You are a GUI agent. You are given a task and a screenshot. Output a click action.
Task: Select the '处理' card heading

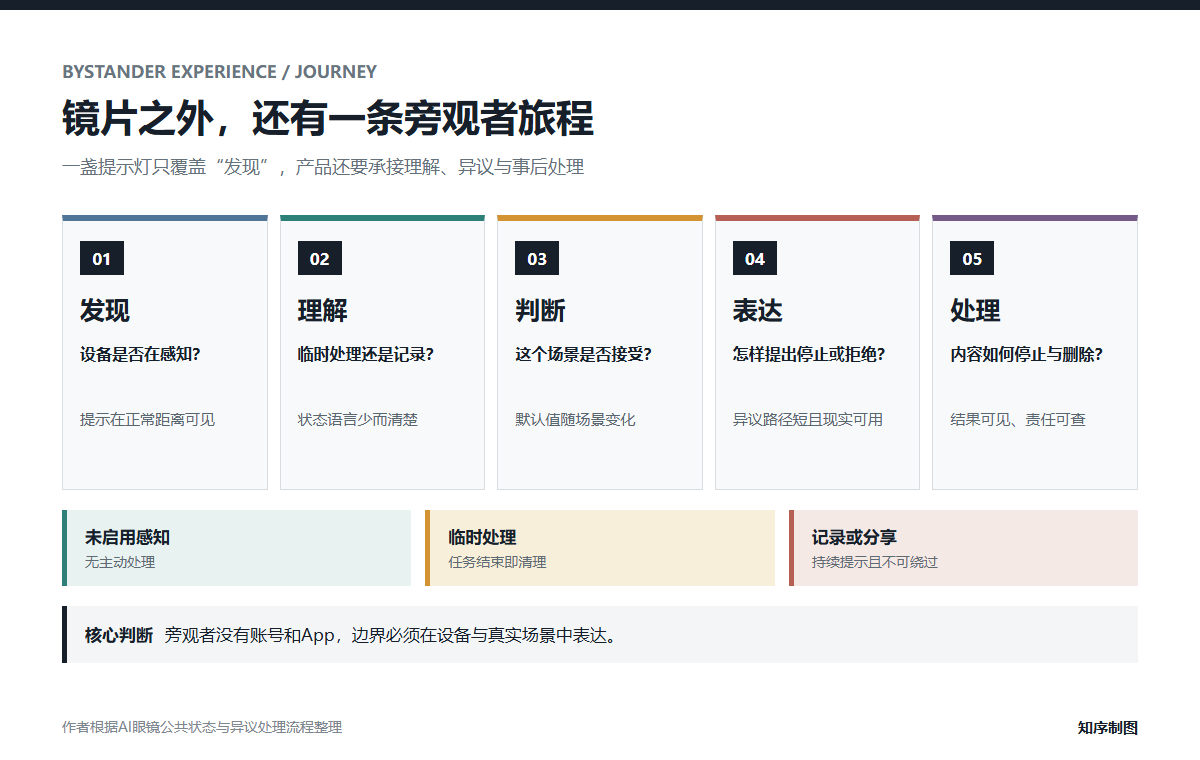pos(975,311)
